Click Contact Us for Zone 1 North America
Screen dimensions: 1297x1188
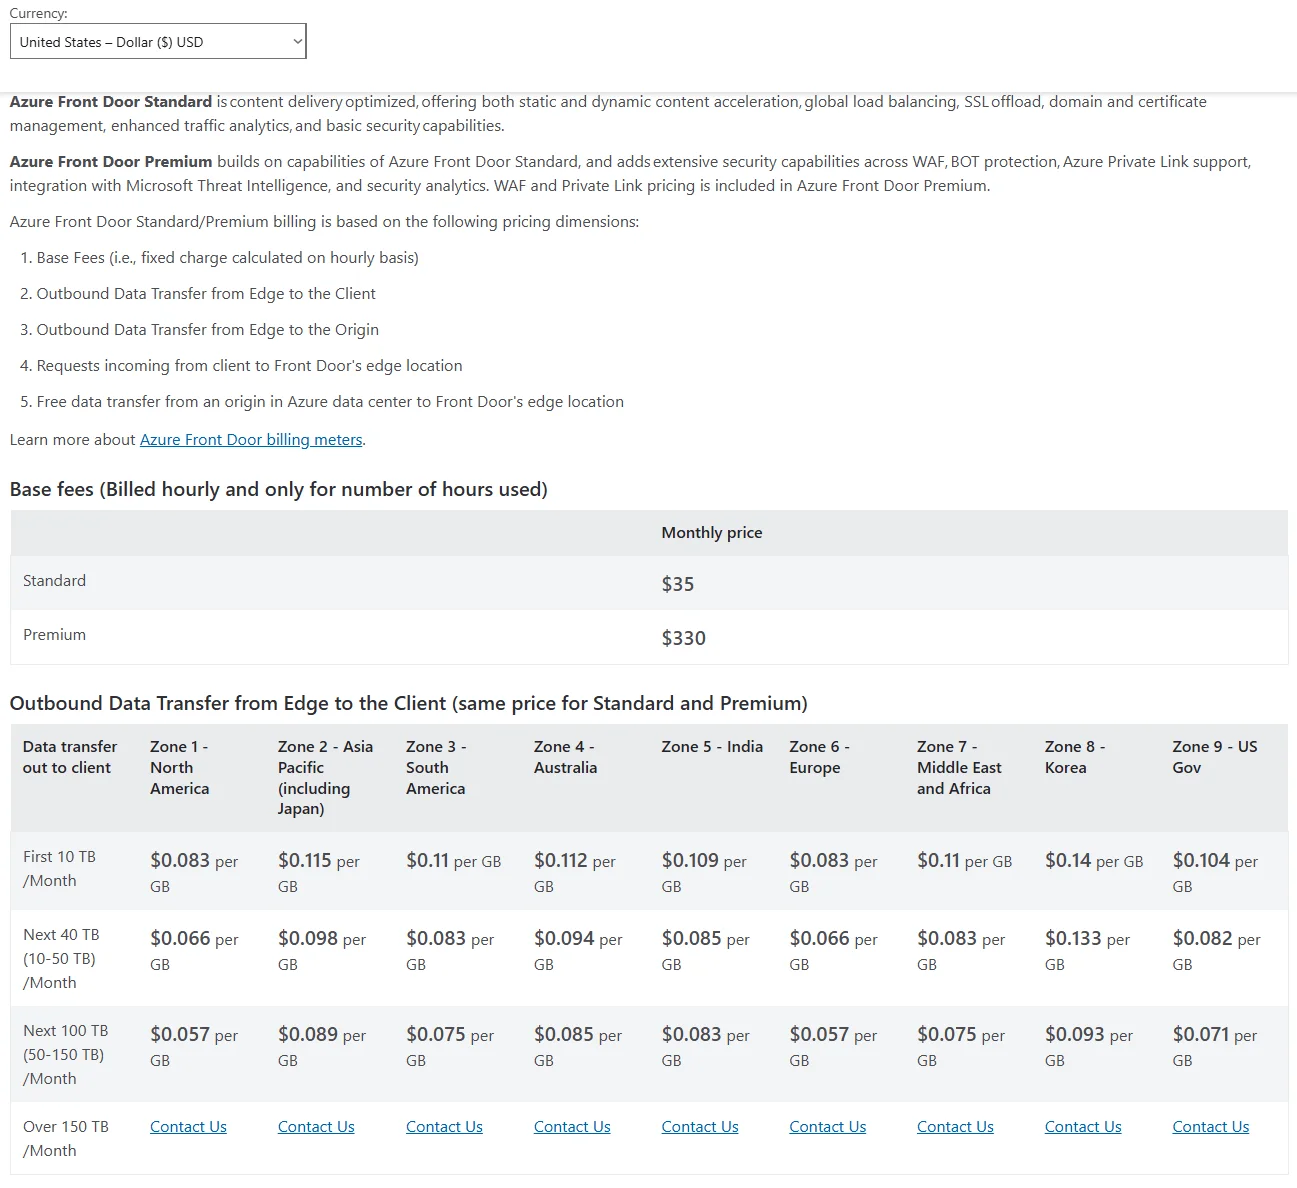pyautogui.click(x=188, y=1127)
